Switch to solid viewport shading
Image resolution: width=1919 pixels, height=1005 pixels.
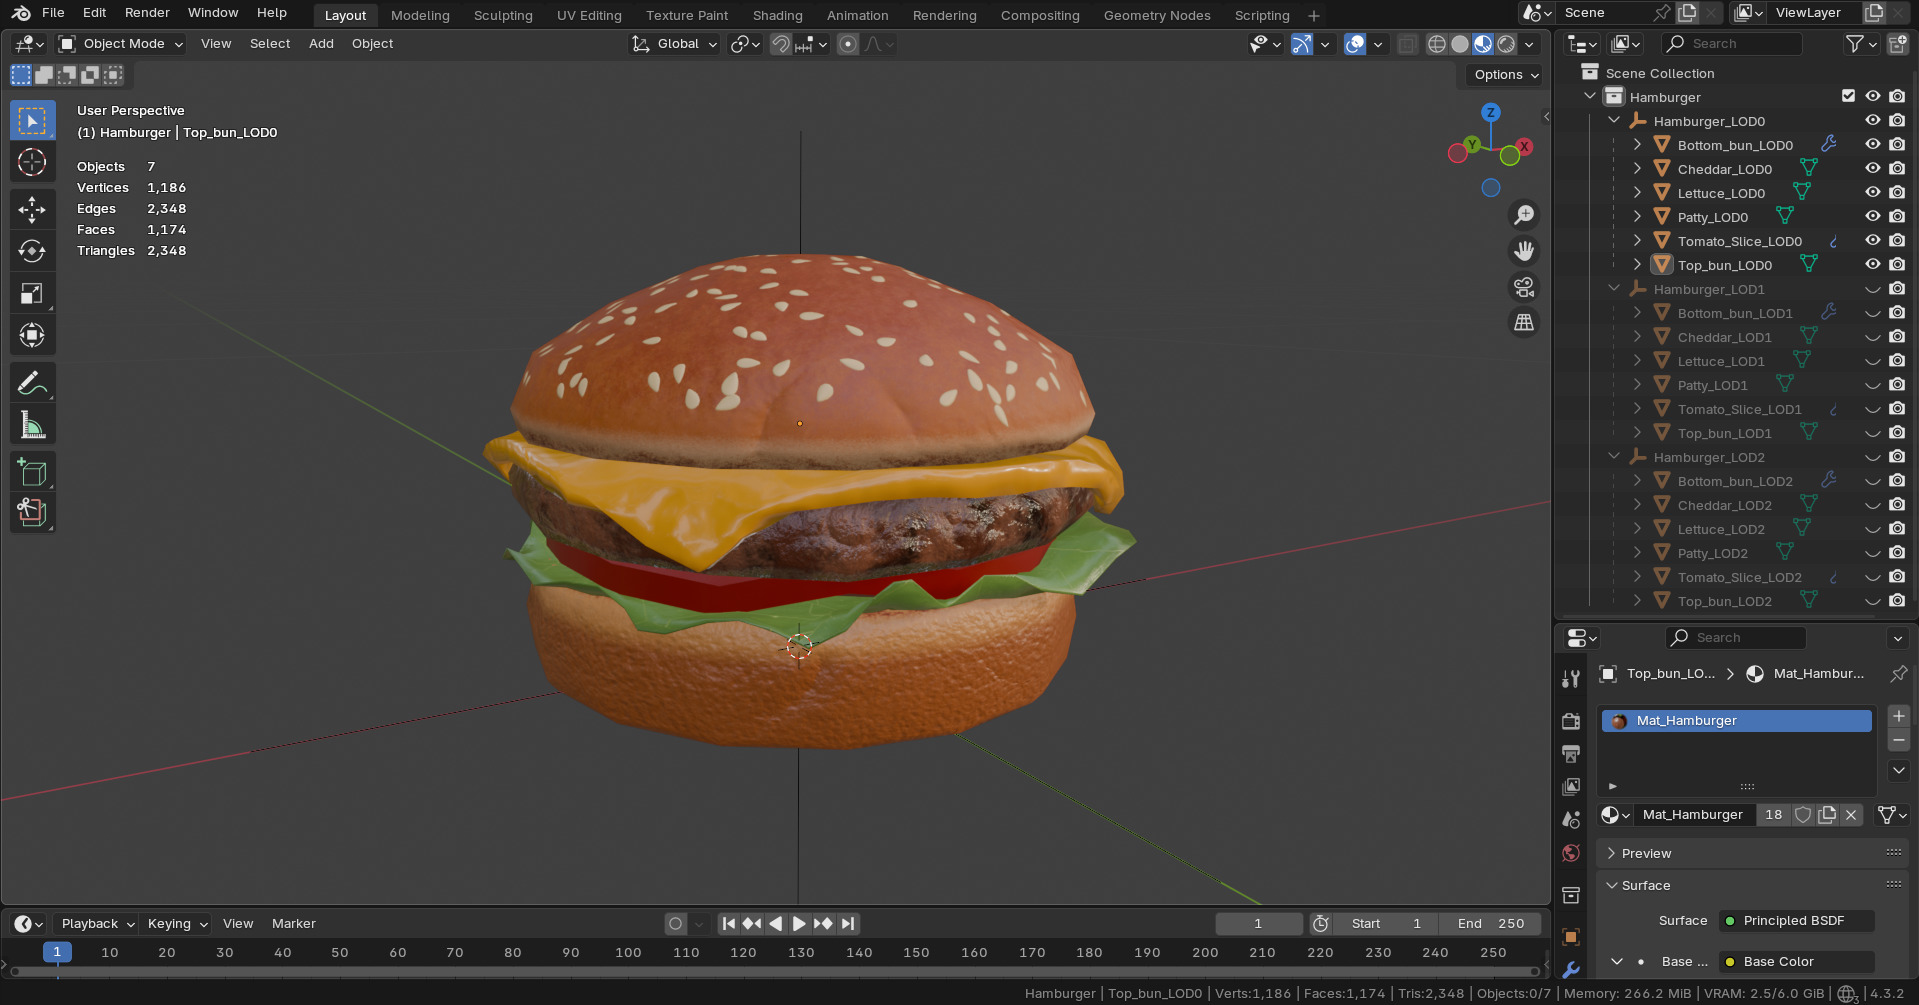(1460, 44)
